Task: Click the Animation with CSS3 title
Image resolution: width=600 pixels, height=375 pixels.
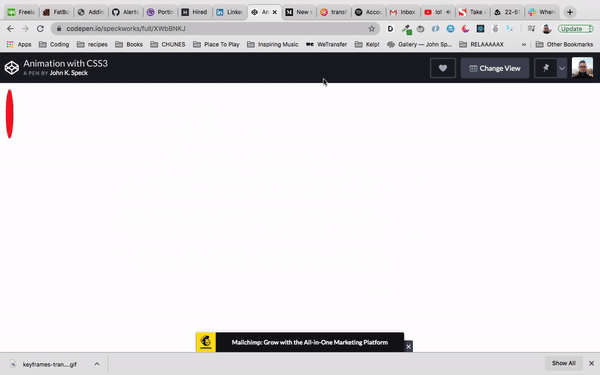Action: (x=65, y=64)
